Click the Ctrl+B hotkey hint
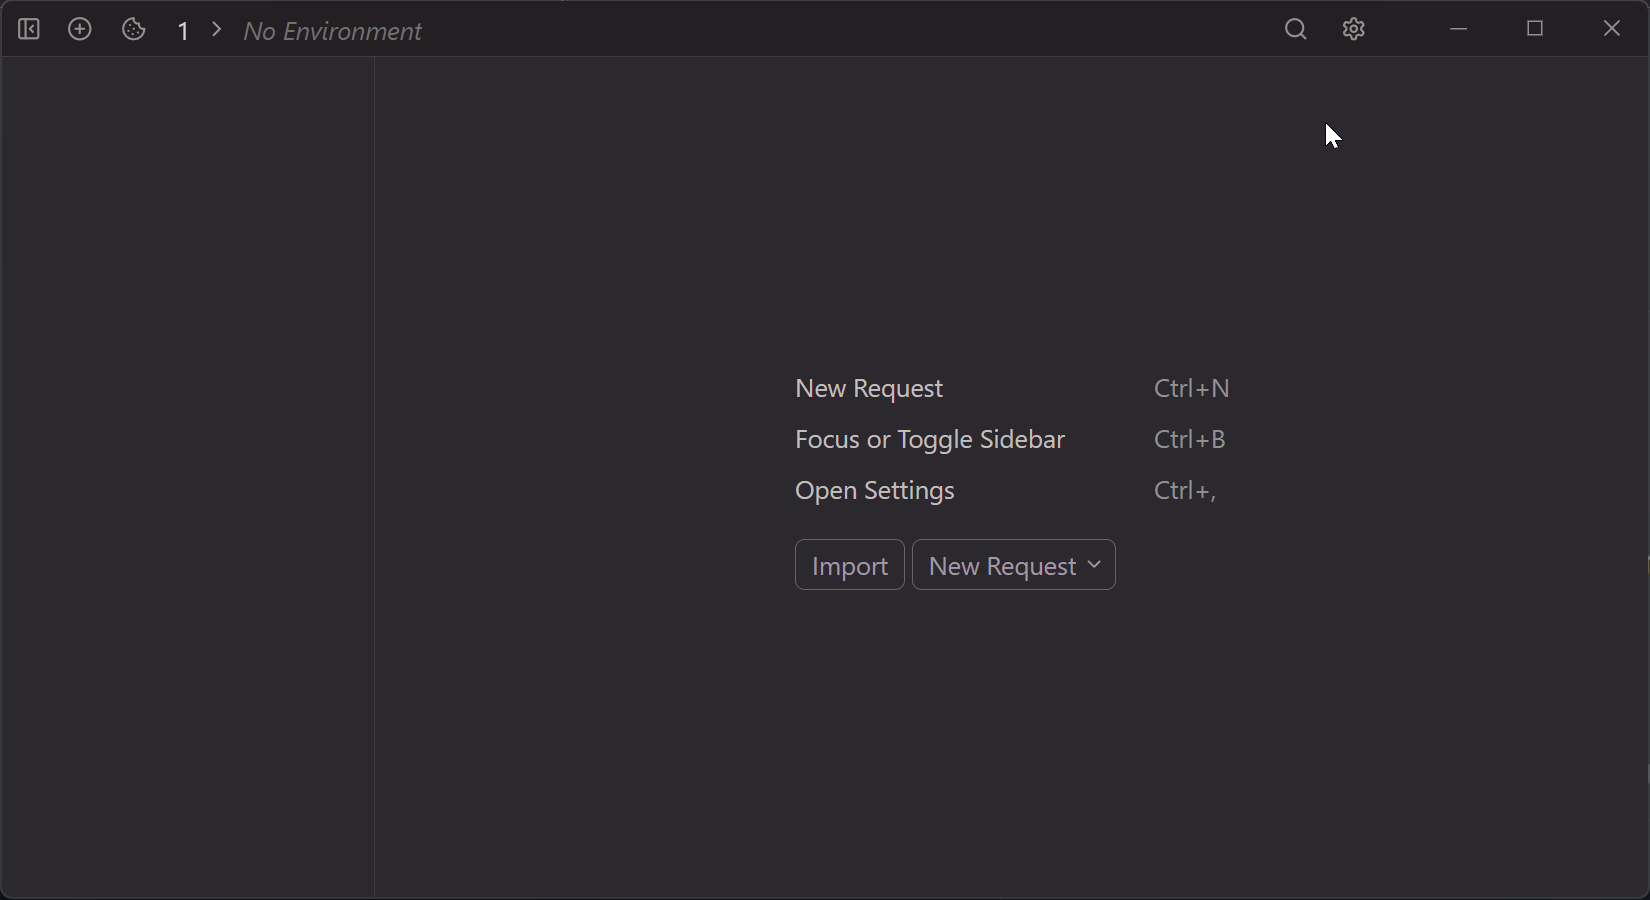This screenshot has height=900, width=1650. [1190, 439]
